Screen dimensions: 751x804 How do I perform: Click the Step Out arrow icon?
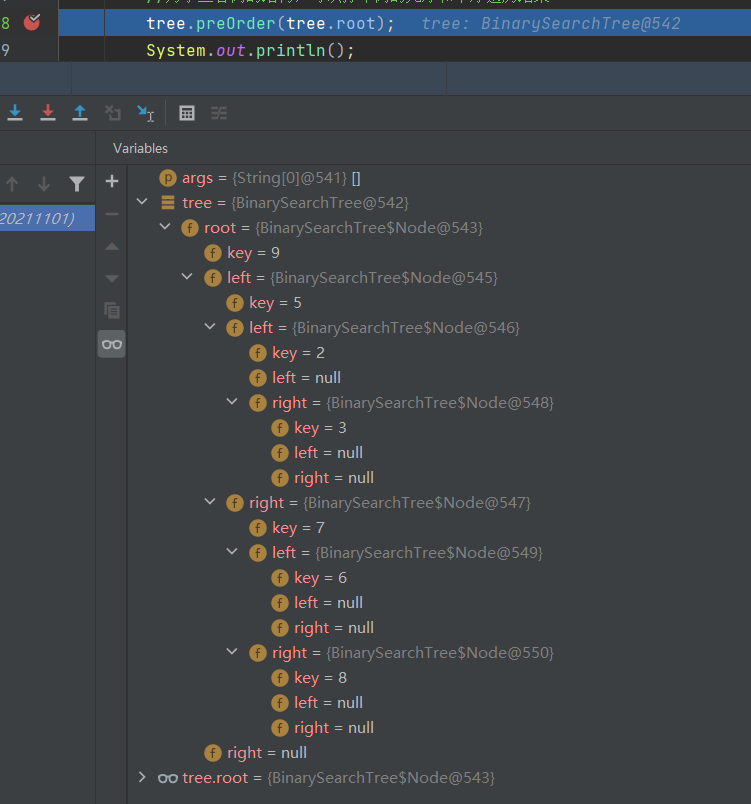tap(80, 112)
